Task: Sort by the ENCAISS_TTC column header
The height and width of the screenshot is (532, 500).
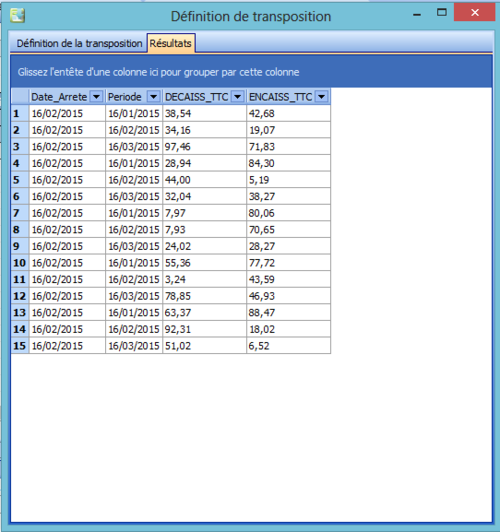Action: tap(281, 97)
